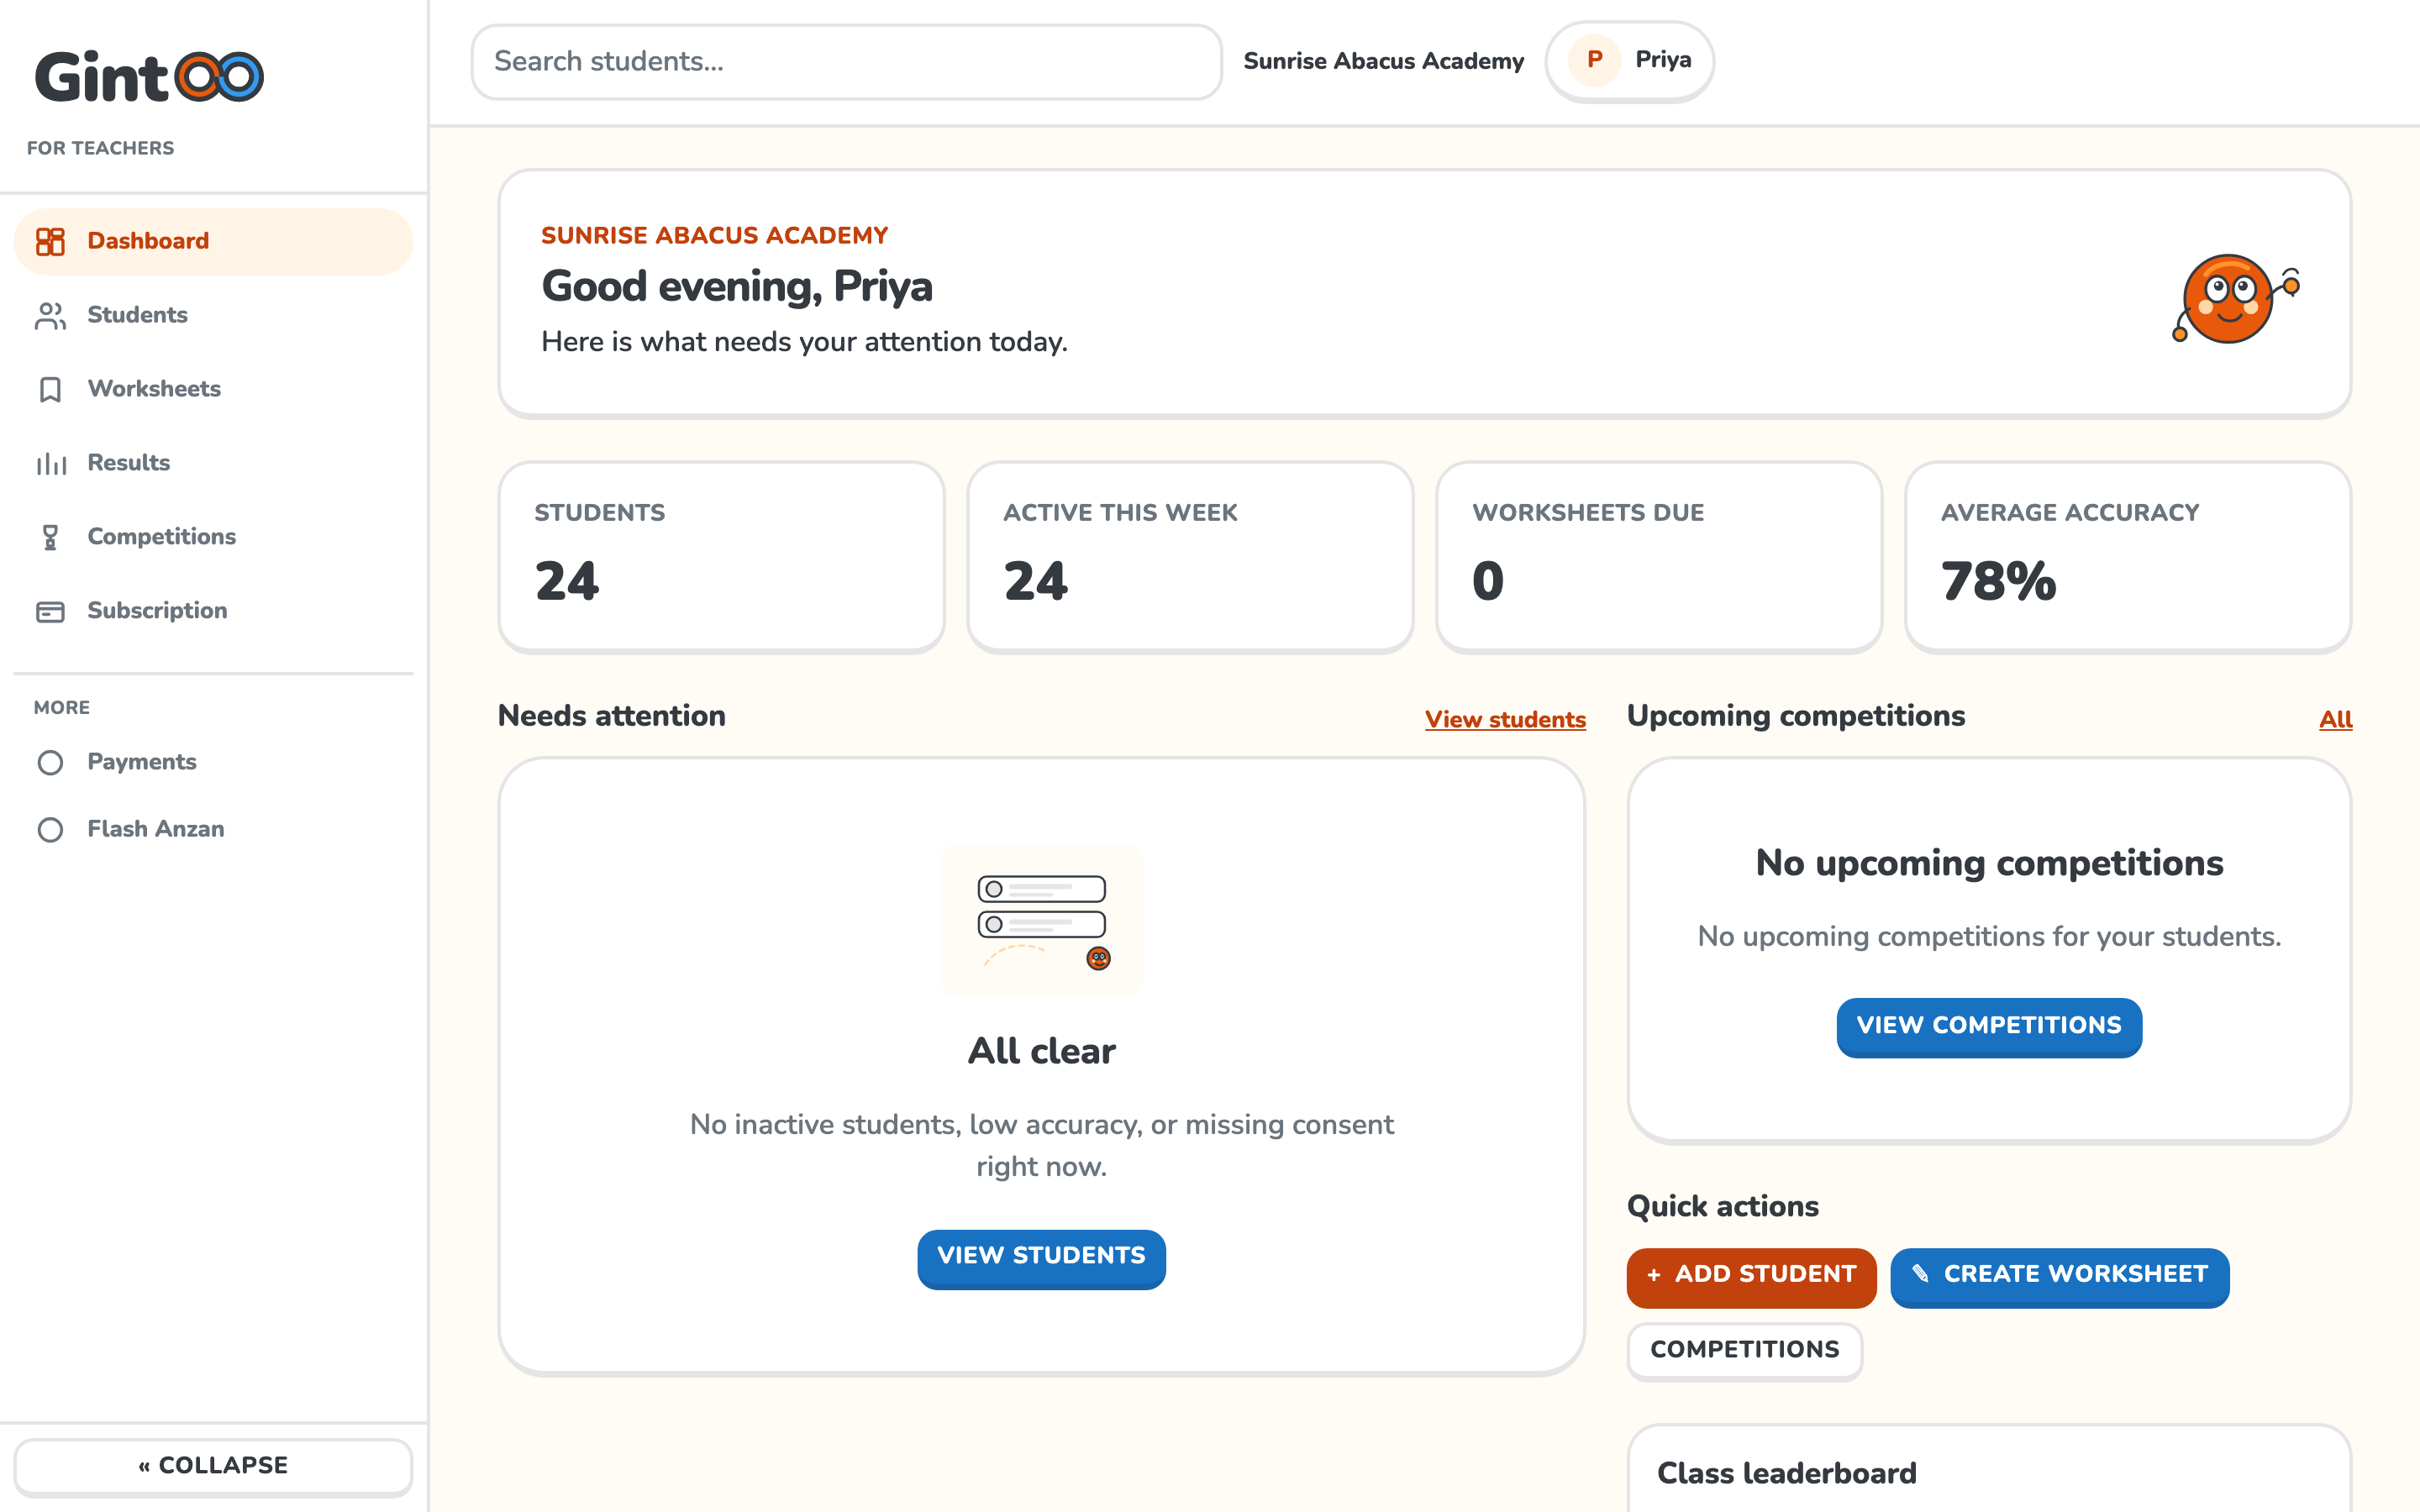Click the Dashboard grid icon
This screenshot has height=1512, width=2420.
point(50,241)
